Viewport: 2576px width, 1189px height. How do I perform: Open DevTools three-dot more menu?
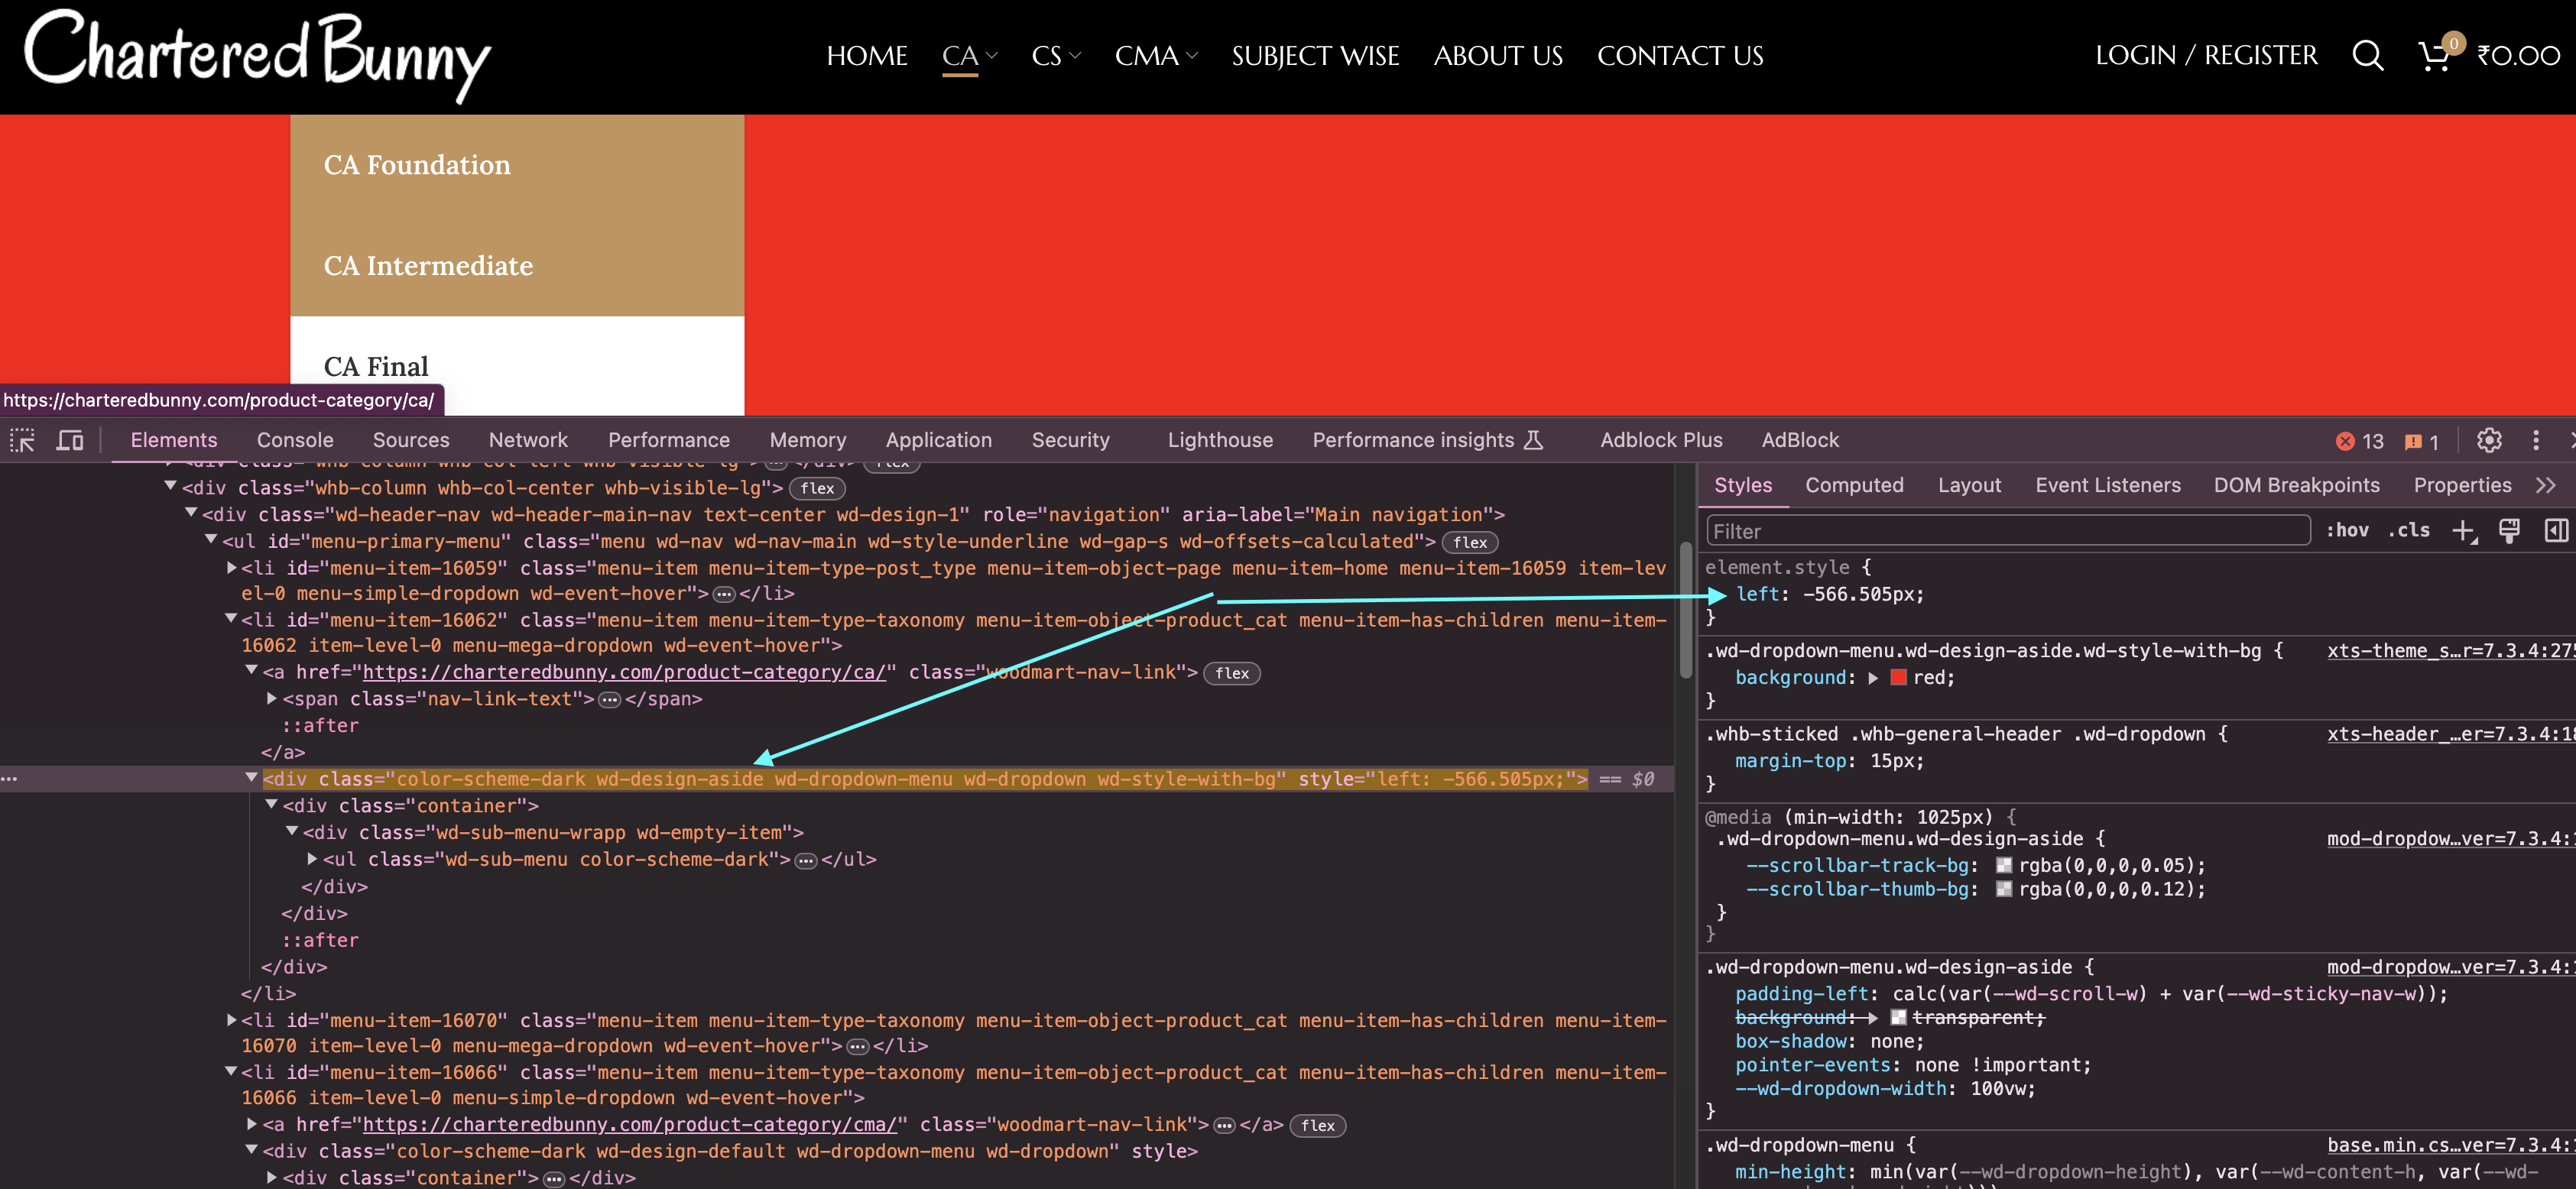pos(2535,440)
